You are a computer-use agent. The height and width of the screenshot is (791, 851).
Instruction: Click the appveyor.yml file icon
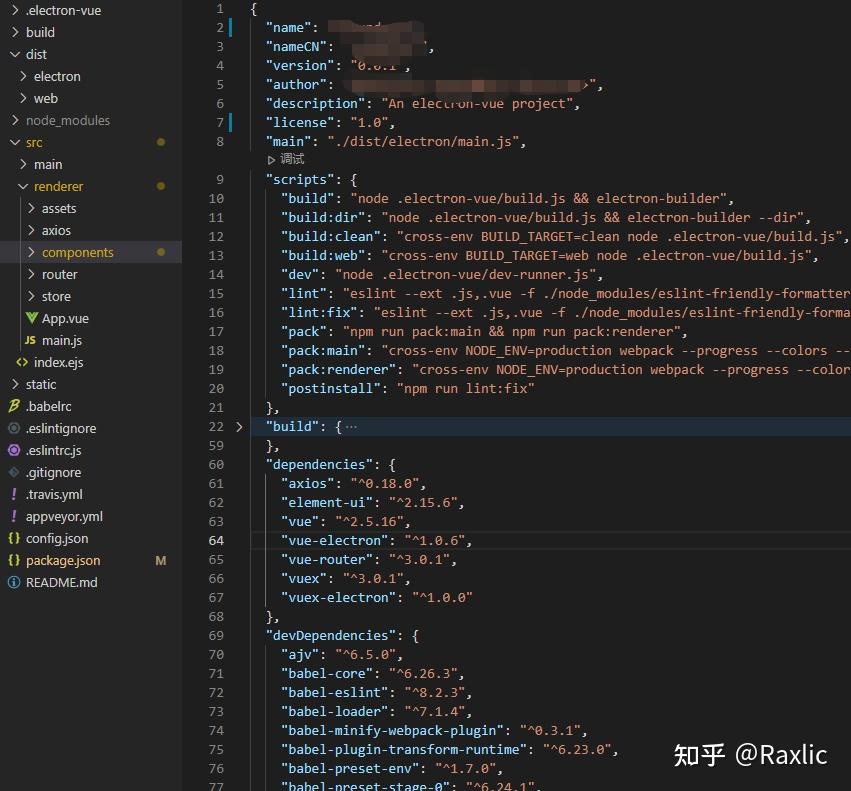(14, 516)
